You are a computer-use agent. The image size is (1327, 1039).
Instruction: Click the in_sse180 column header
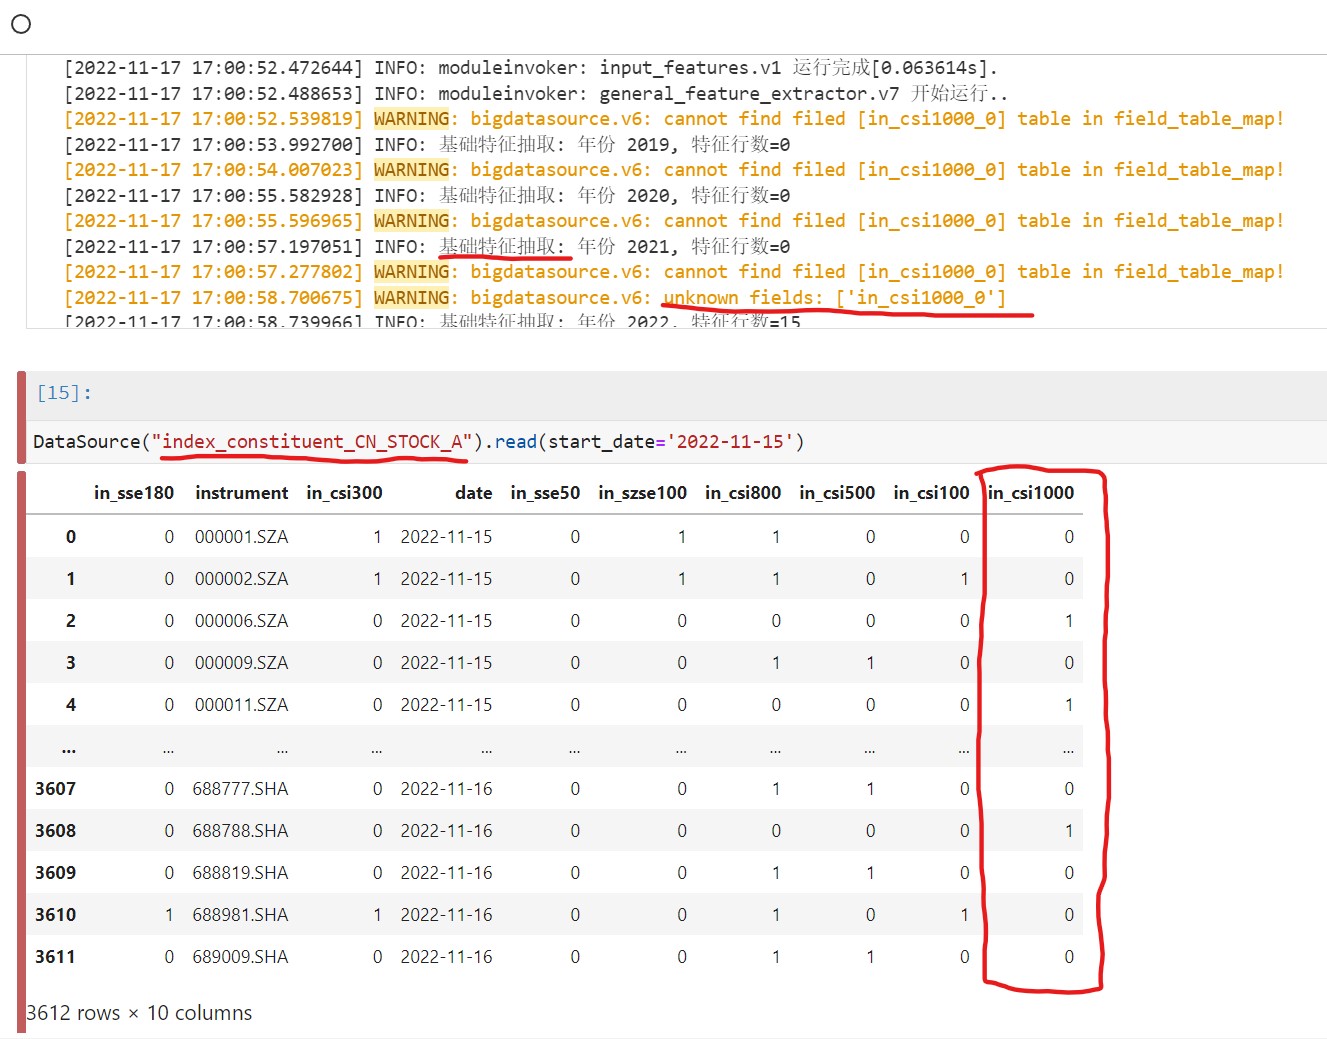click(134, 492)
